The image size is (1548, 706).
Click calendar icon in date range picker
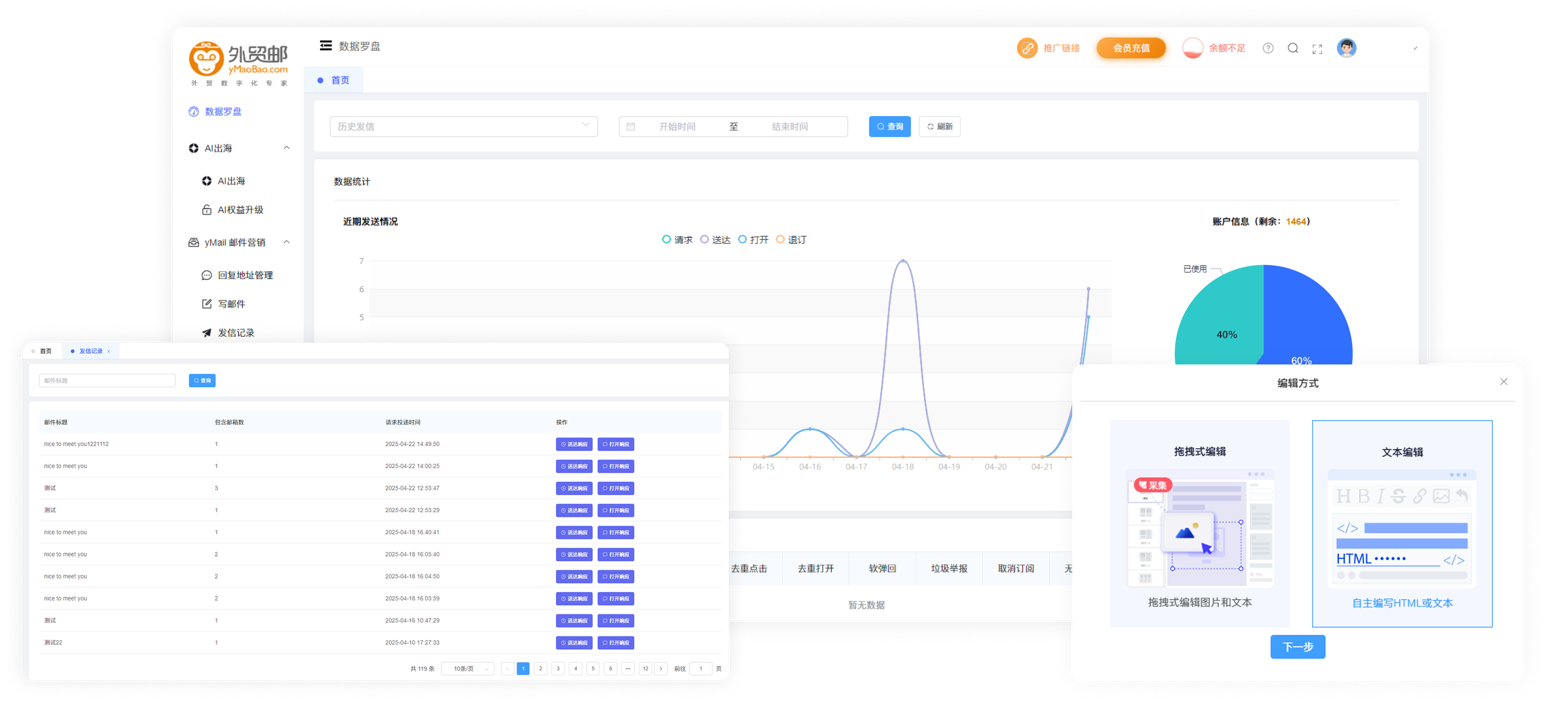631,127
